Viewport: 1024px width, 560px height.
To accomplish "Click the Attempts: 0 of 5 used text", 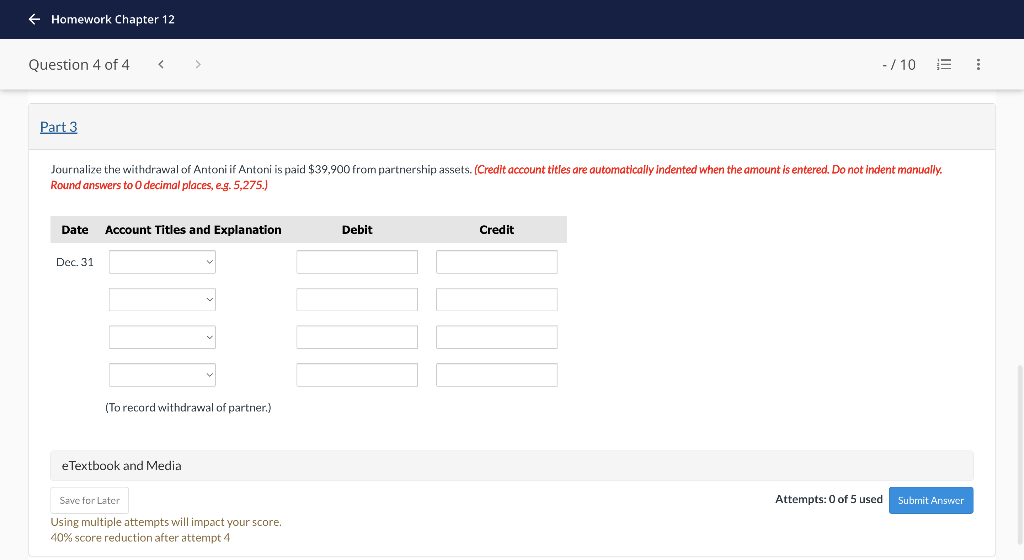I will [829, 499].
